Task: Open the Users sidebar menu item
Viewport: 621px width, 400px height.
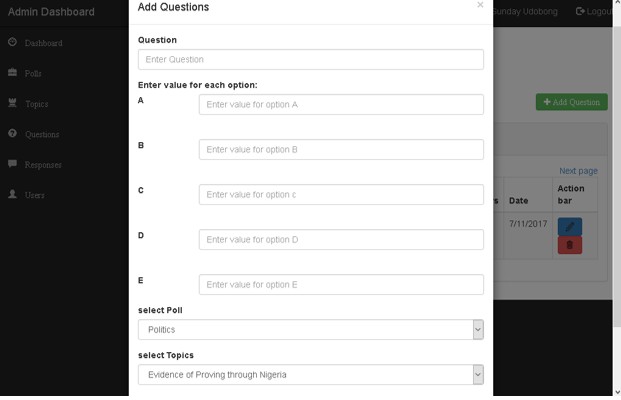Action: 34,195
